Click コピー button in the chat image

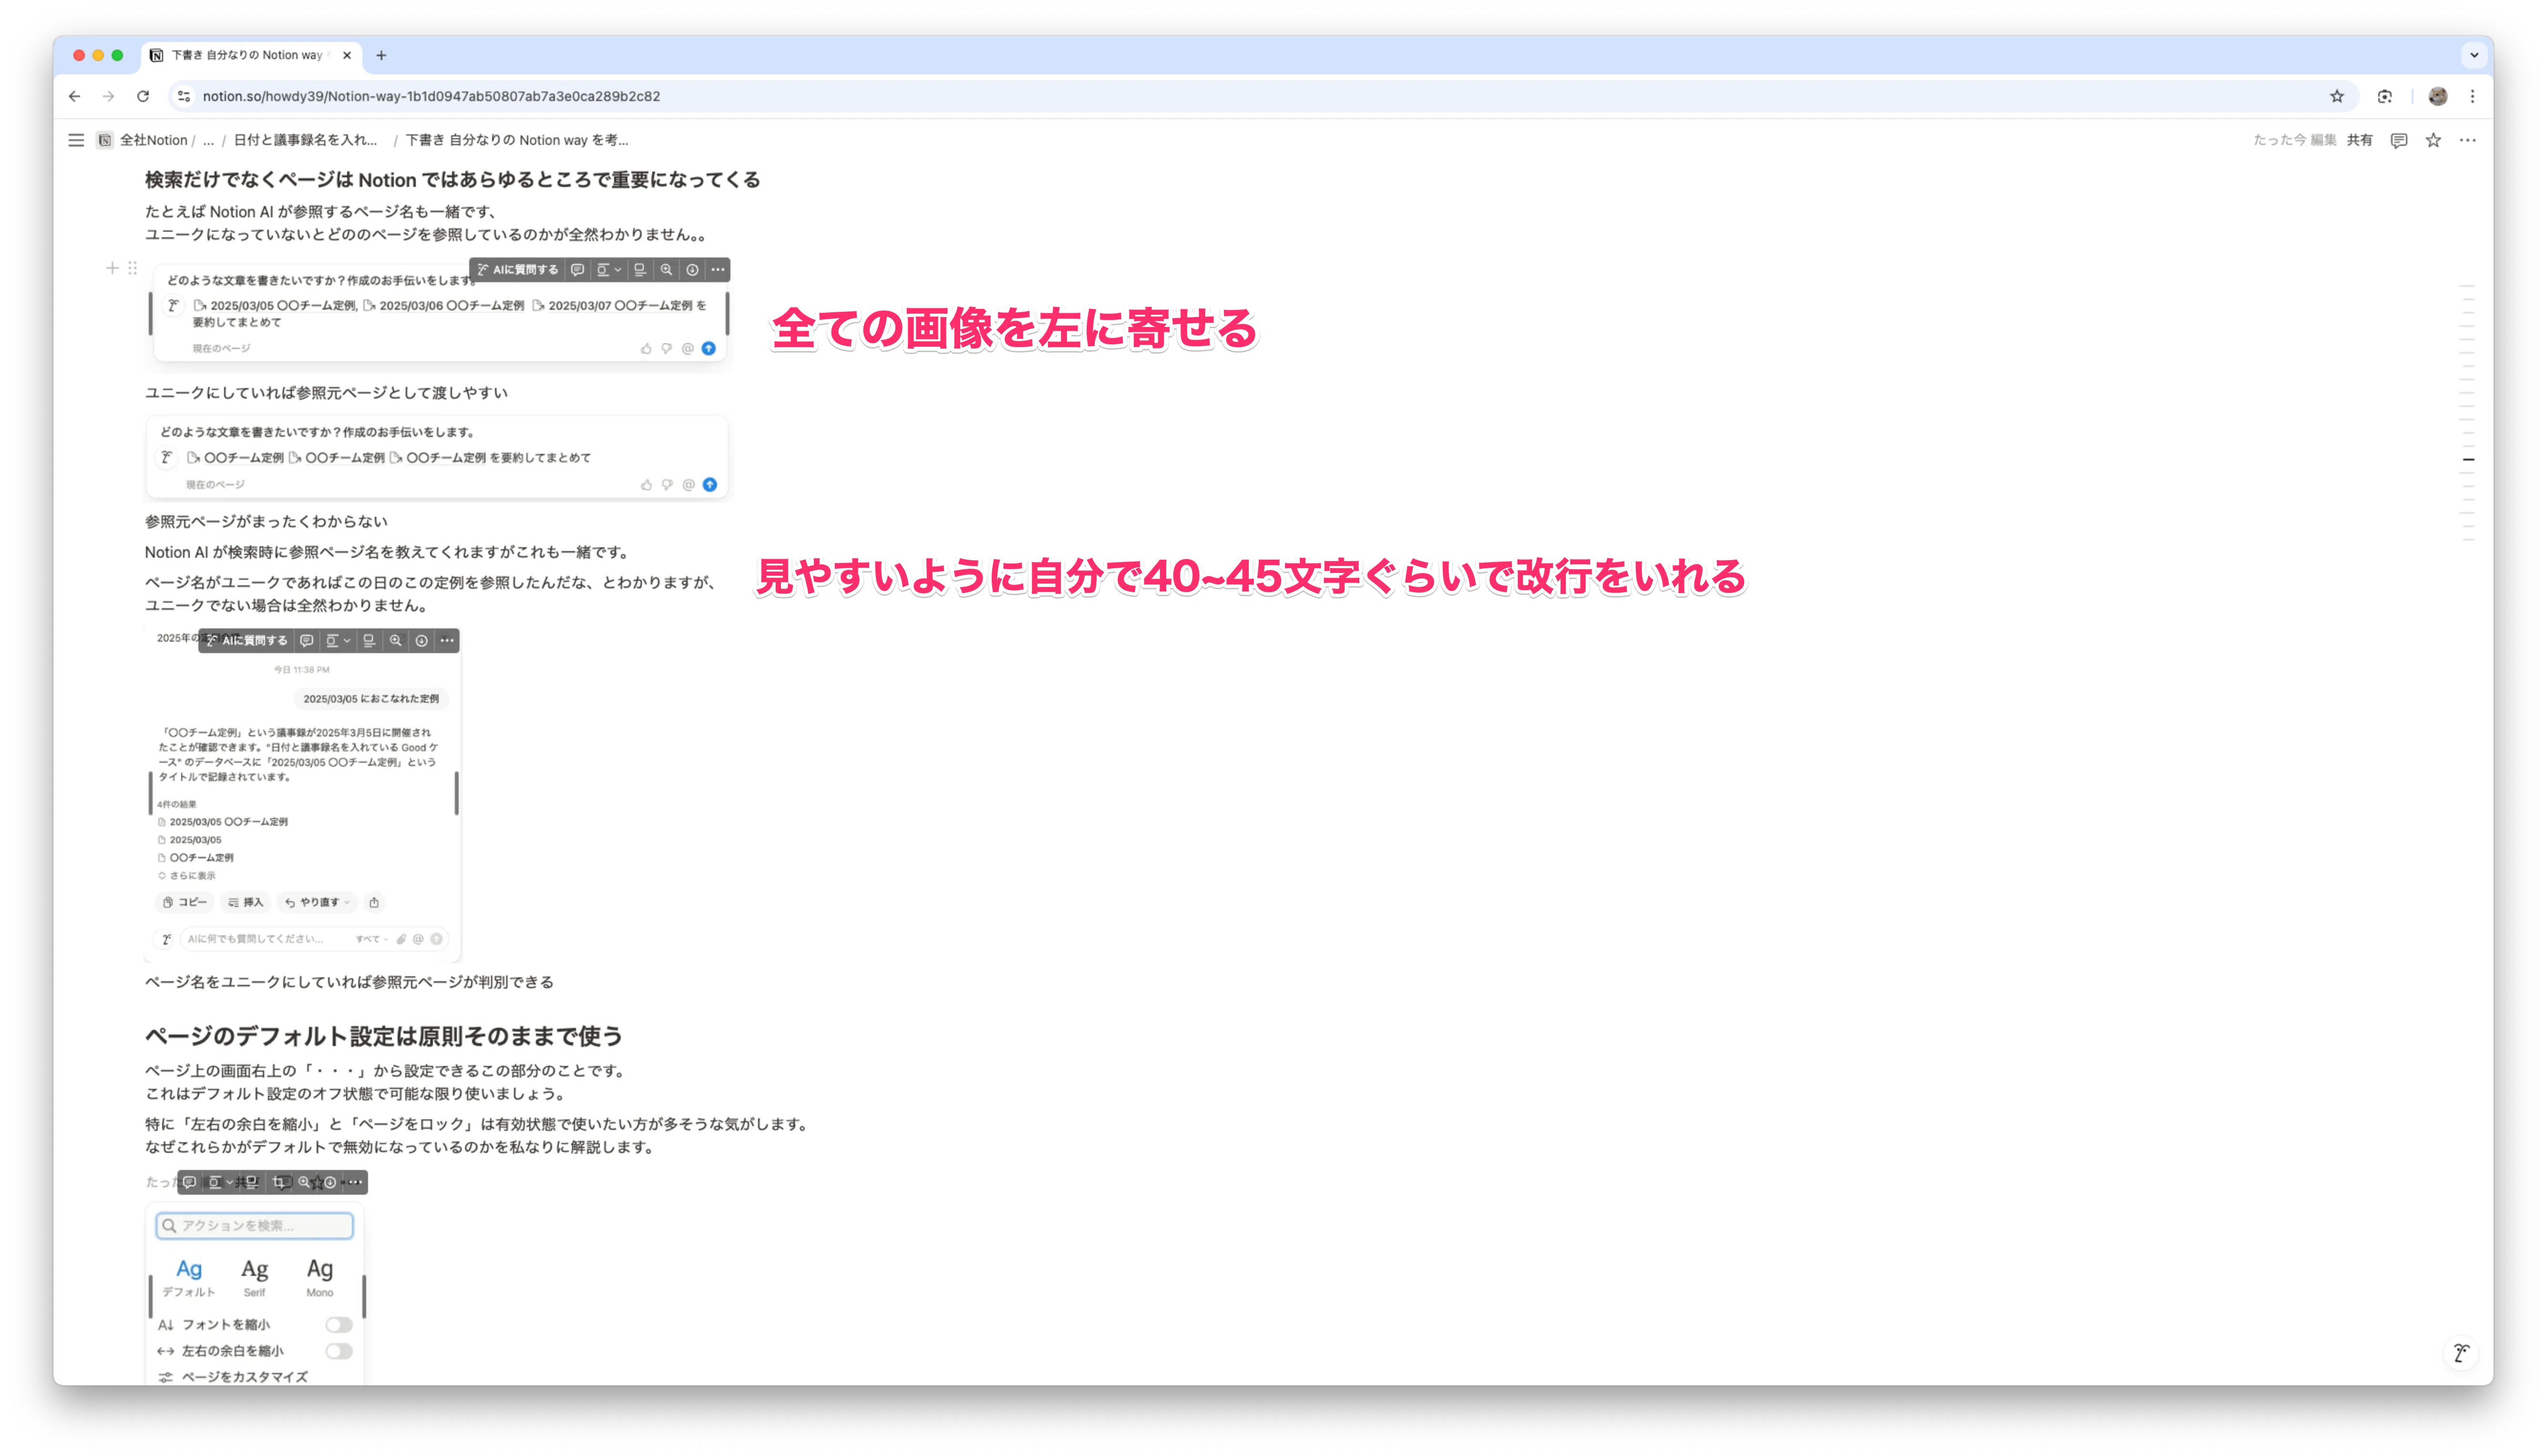(x=185, y=902)
